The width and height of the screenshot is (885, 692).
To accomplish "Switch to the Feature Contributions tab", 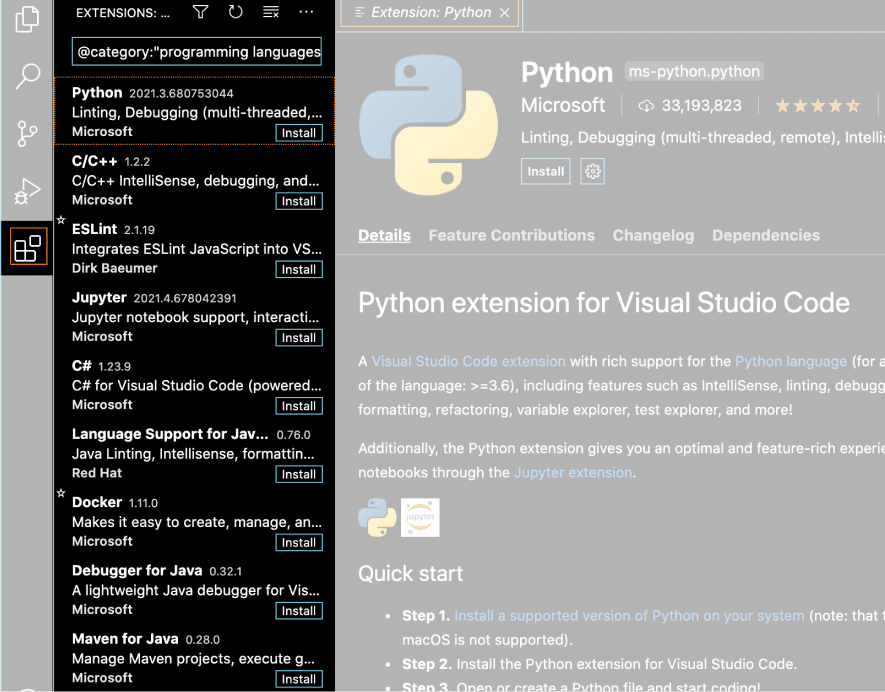I will (511, 235).
